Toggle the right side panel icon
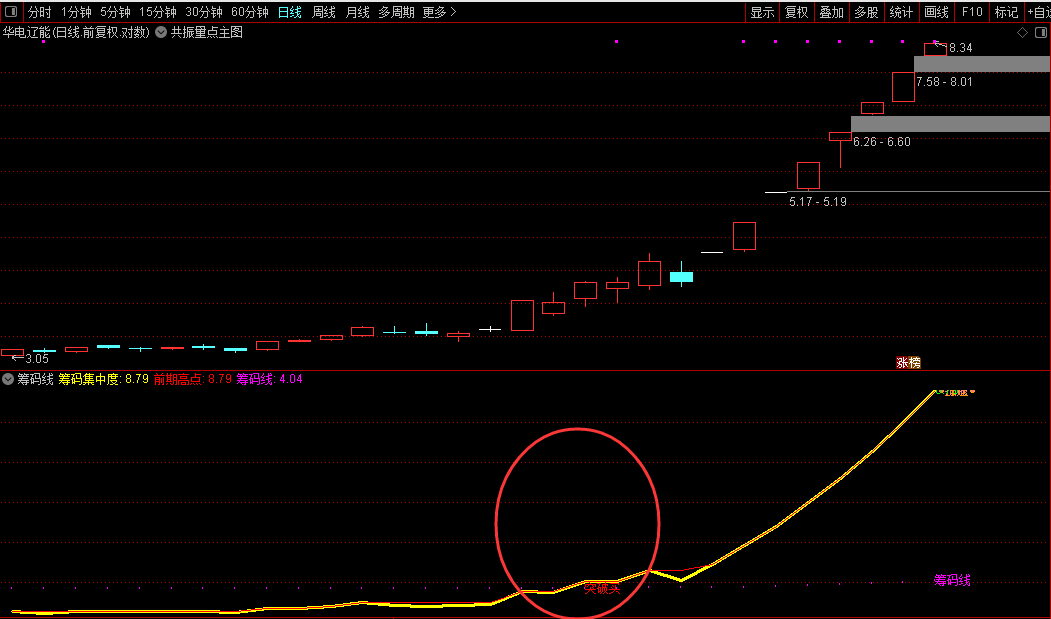Image resolution: width=1051 pixels, height=619 pixels. click(x=1041, y=32)
